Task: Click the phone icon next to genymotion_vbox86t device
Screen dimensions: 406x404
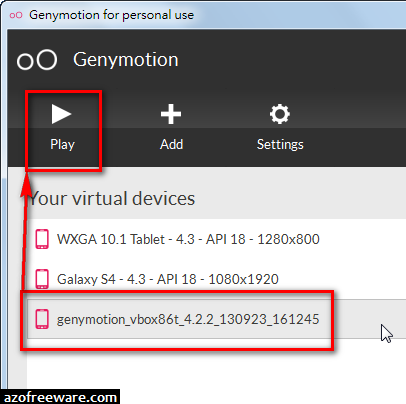Action: click(42, 319)
